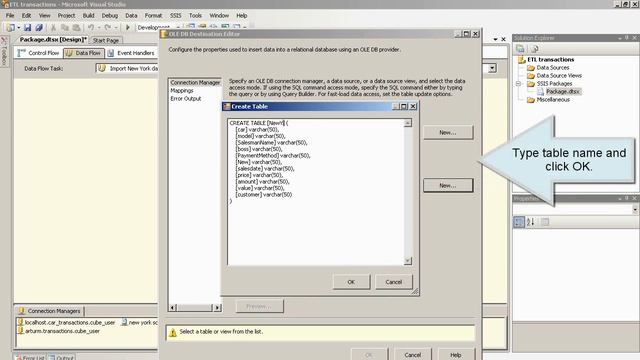Screen dimensions: 640x360
Task: Click the upper New... button
Action: [x=448, y=133]
